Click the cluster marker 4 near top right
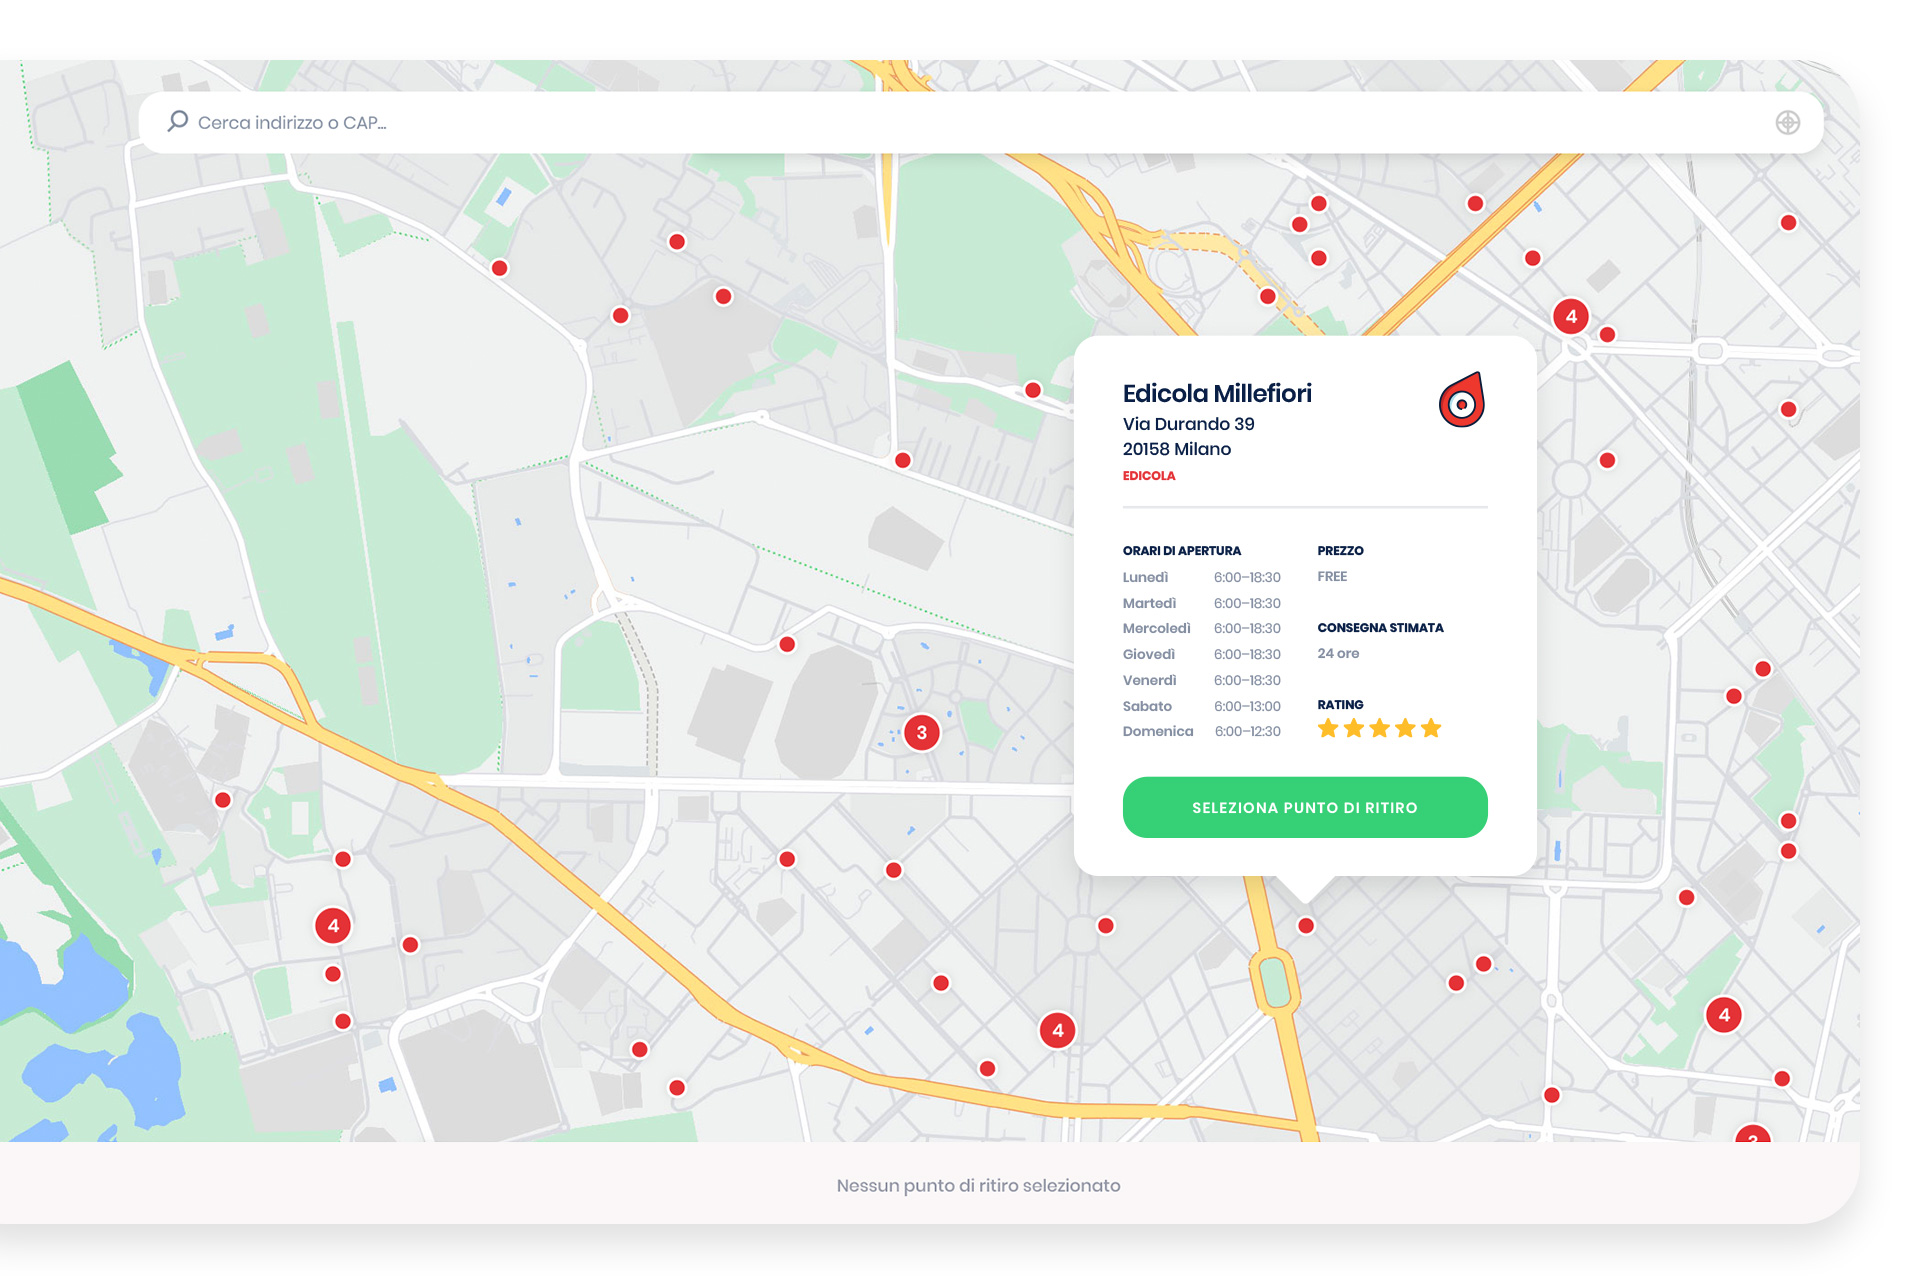This screenshot has width=1920, height=1280. click(1572, 315)
